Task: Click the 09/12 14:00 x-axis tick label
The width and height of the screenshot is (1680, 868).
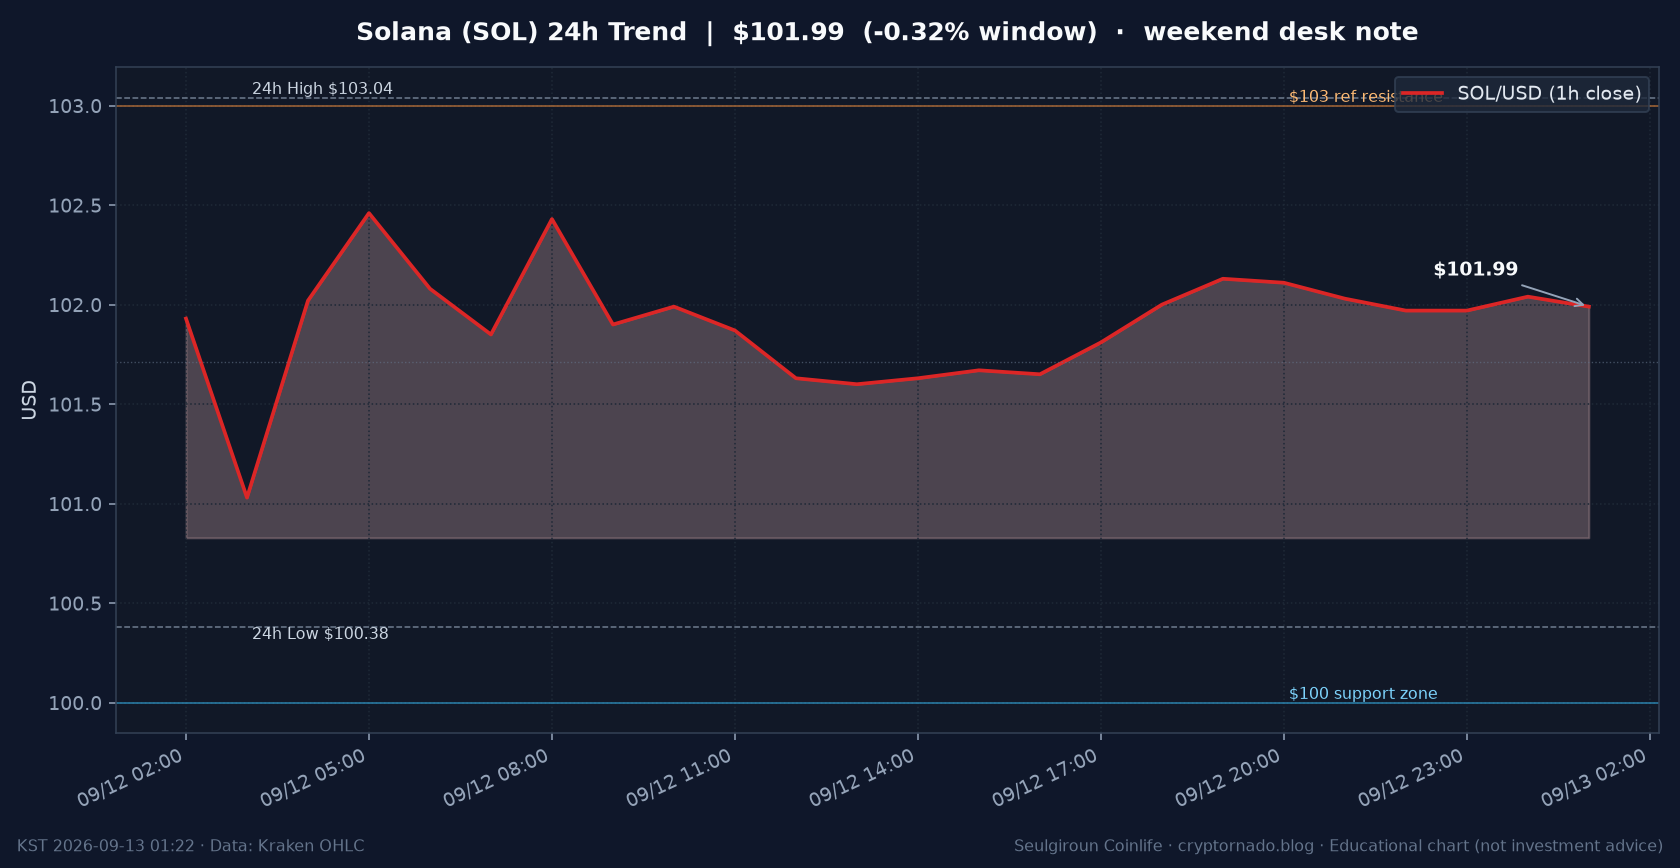Action: (x=862, y=778)
